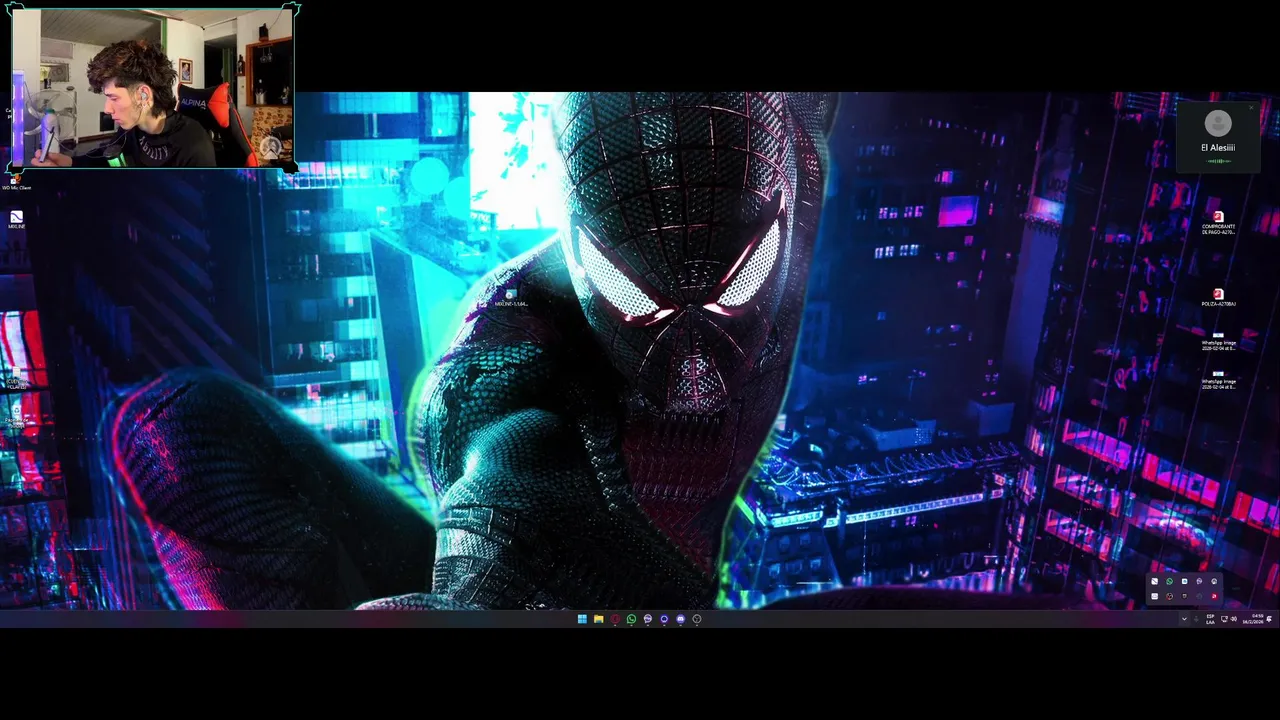Open the ESP LAA language switcher
This screenshot has width=1280, height=720.
tap(1210, 619)
